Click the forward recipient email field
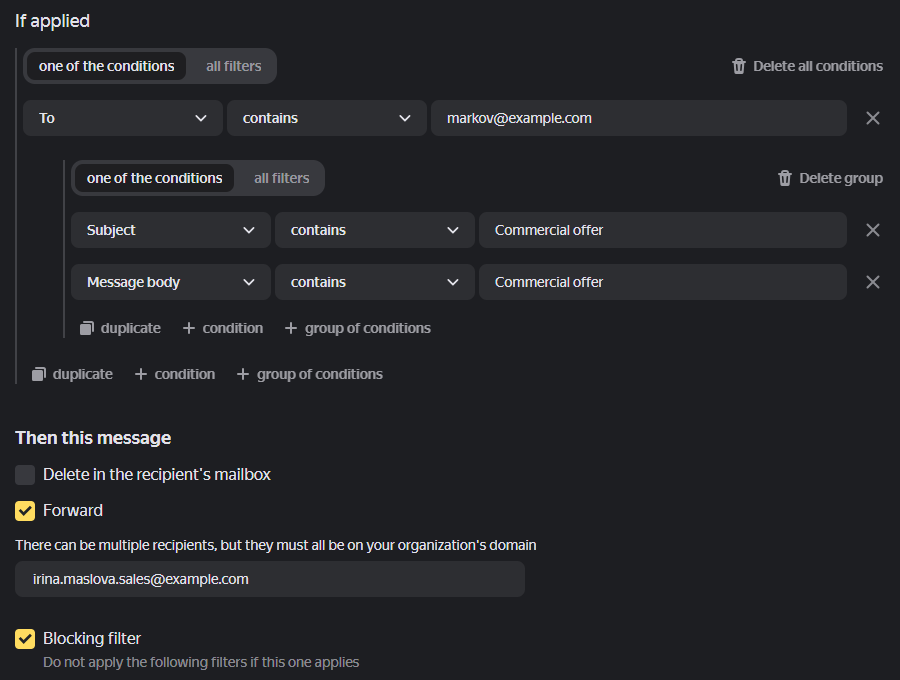This screenshot has width=900, height=680. point(270,579)
